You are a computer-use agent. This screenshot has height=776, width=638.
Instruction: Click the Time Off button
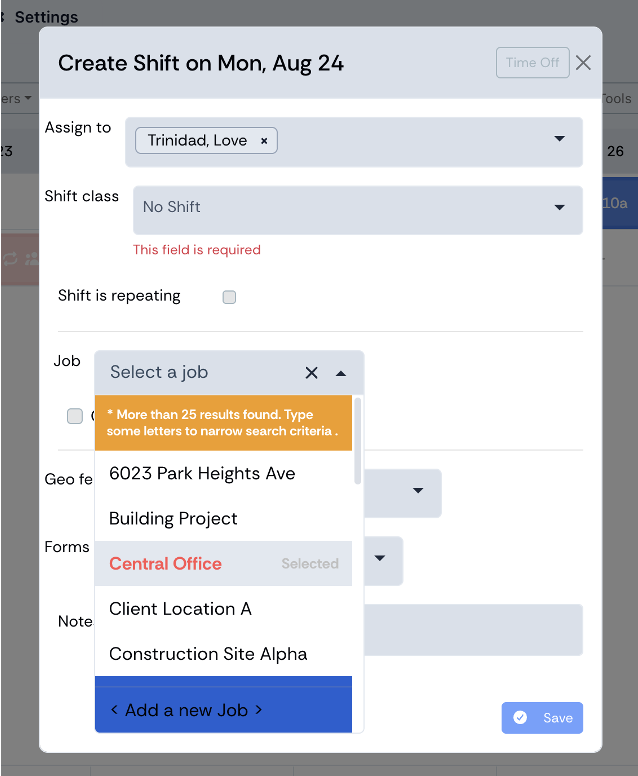point(533,63)
